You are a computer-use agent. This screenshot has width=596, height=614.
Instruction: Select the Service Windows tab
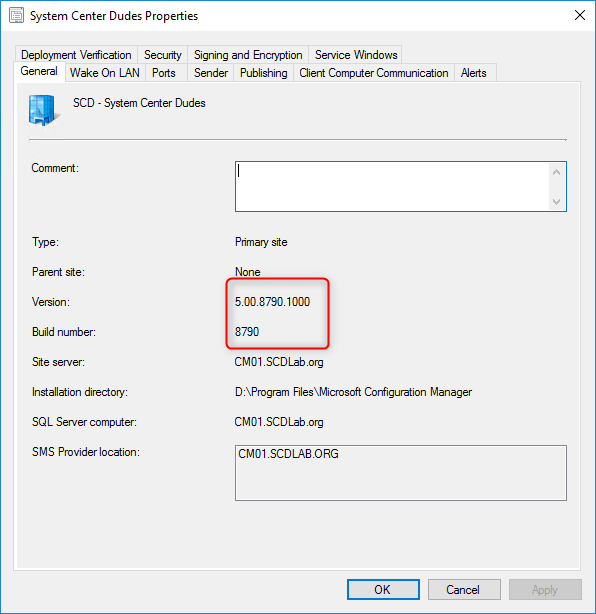(x=356, y=55)
